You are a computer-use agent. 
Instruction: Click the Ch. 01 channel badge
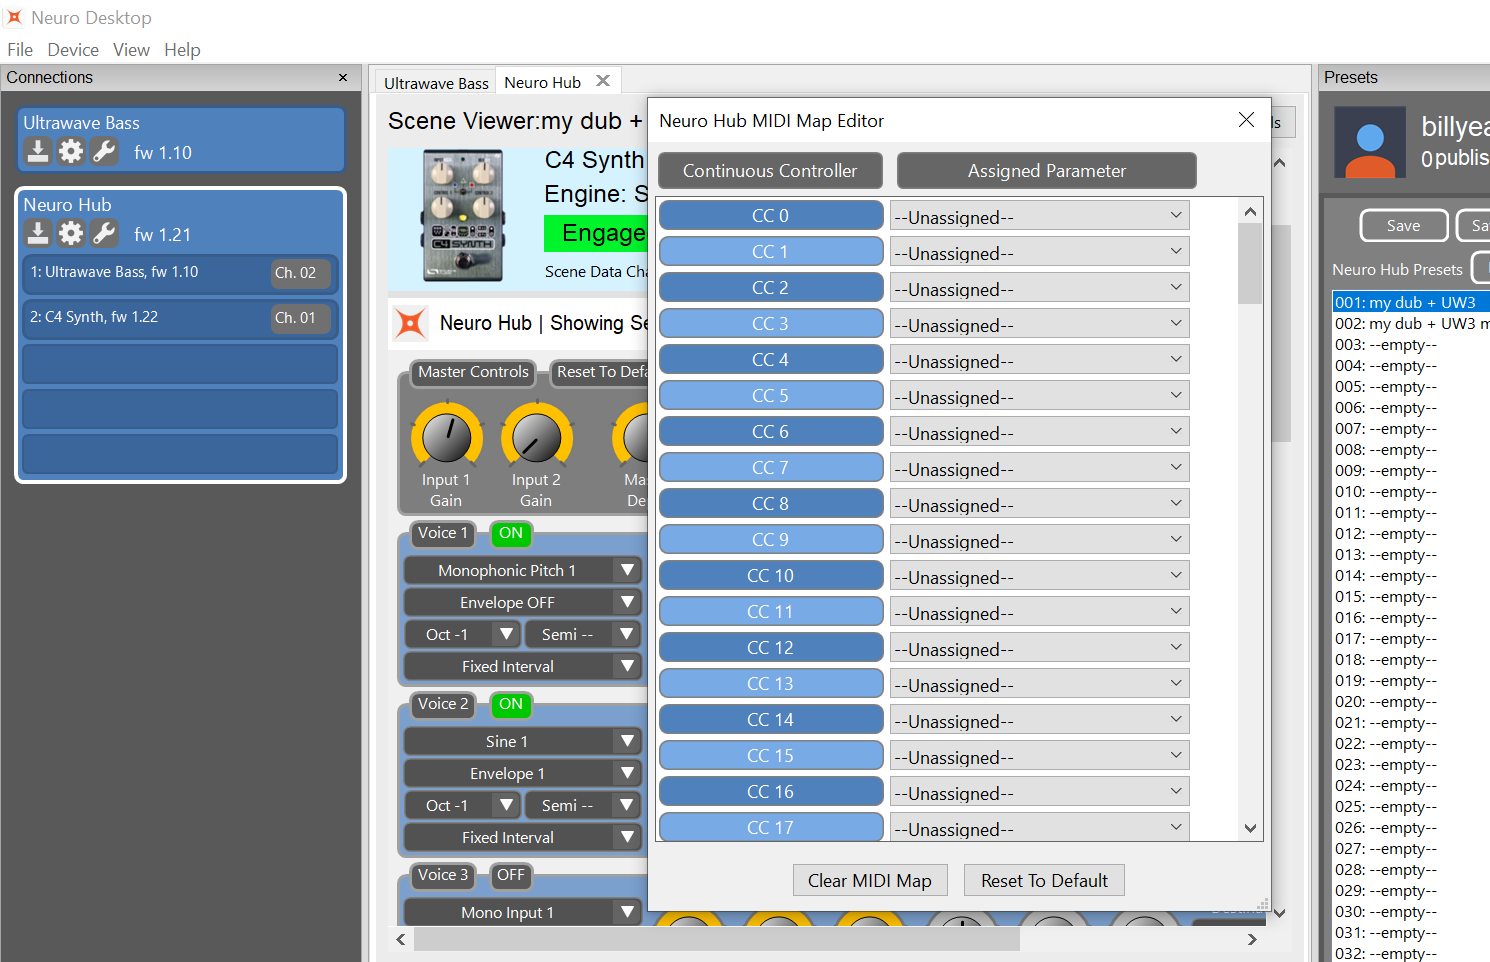pos(300,318)
